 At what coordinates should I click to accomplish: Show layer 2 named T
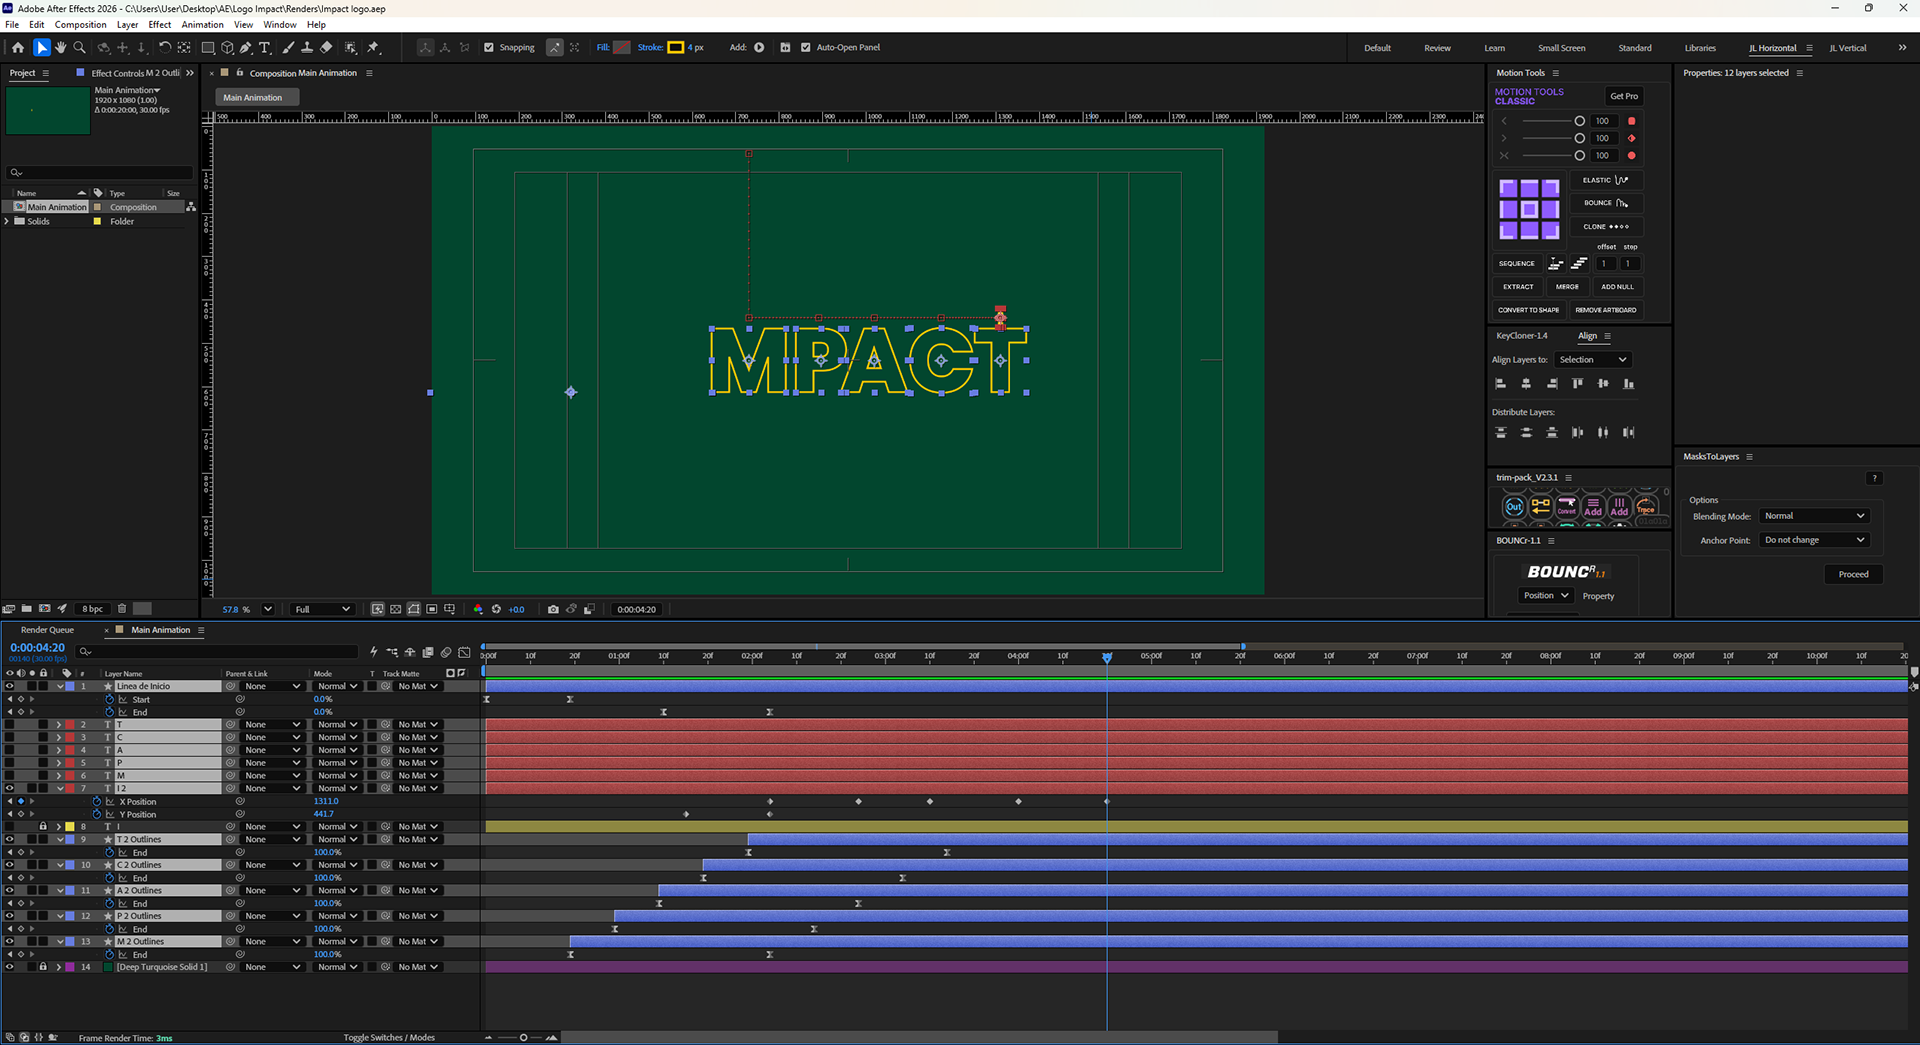click(x=10, y=724)
